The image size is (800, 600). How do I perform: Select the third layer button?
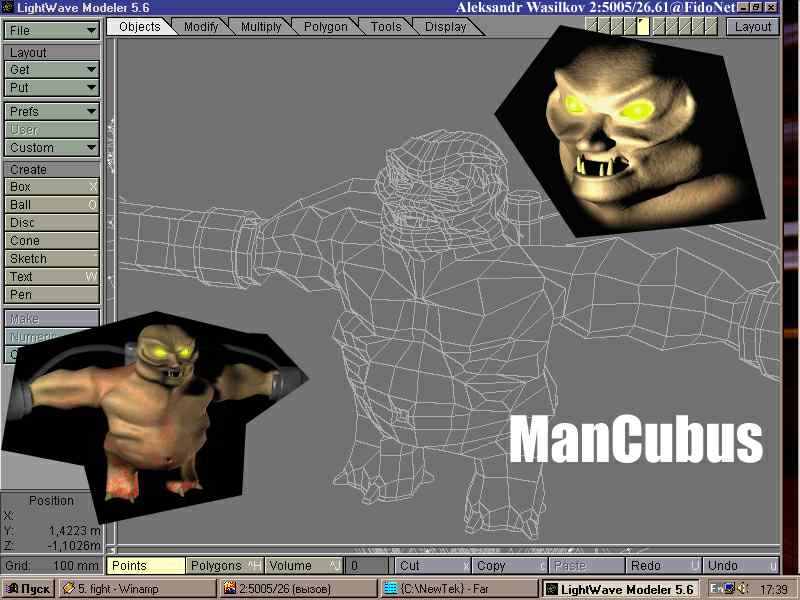(617, 26)
